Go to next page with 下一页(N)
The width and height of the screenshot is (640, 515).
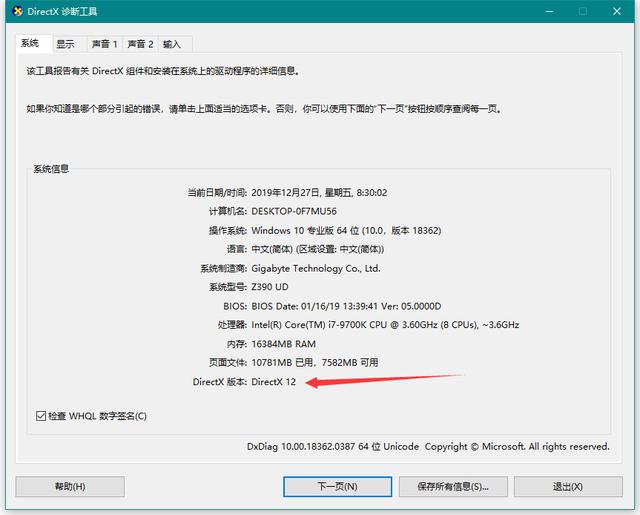coord(338,486)
